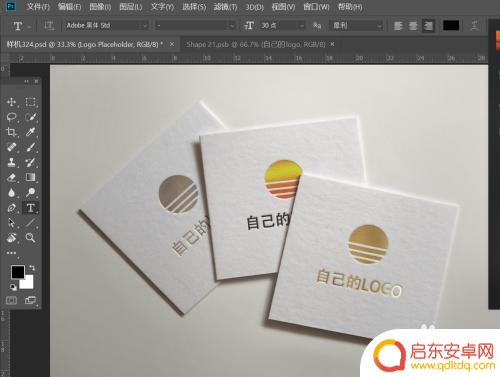
Task: Toggle text orientation in options bar
Action: (49, 26)
